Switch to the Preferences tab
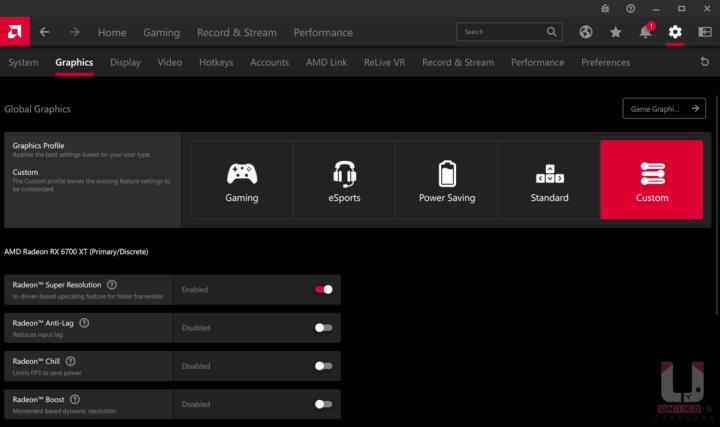 (x=606, y=62)
